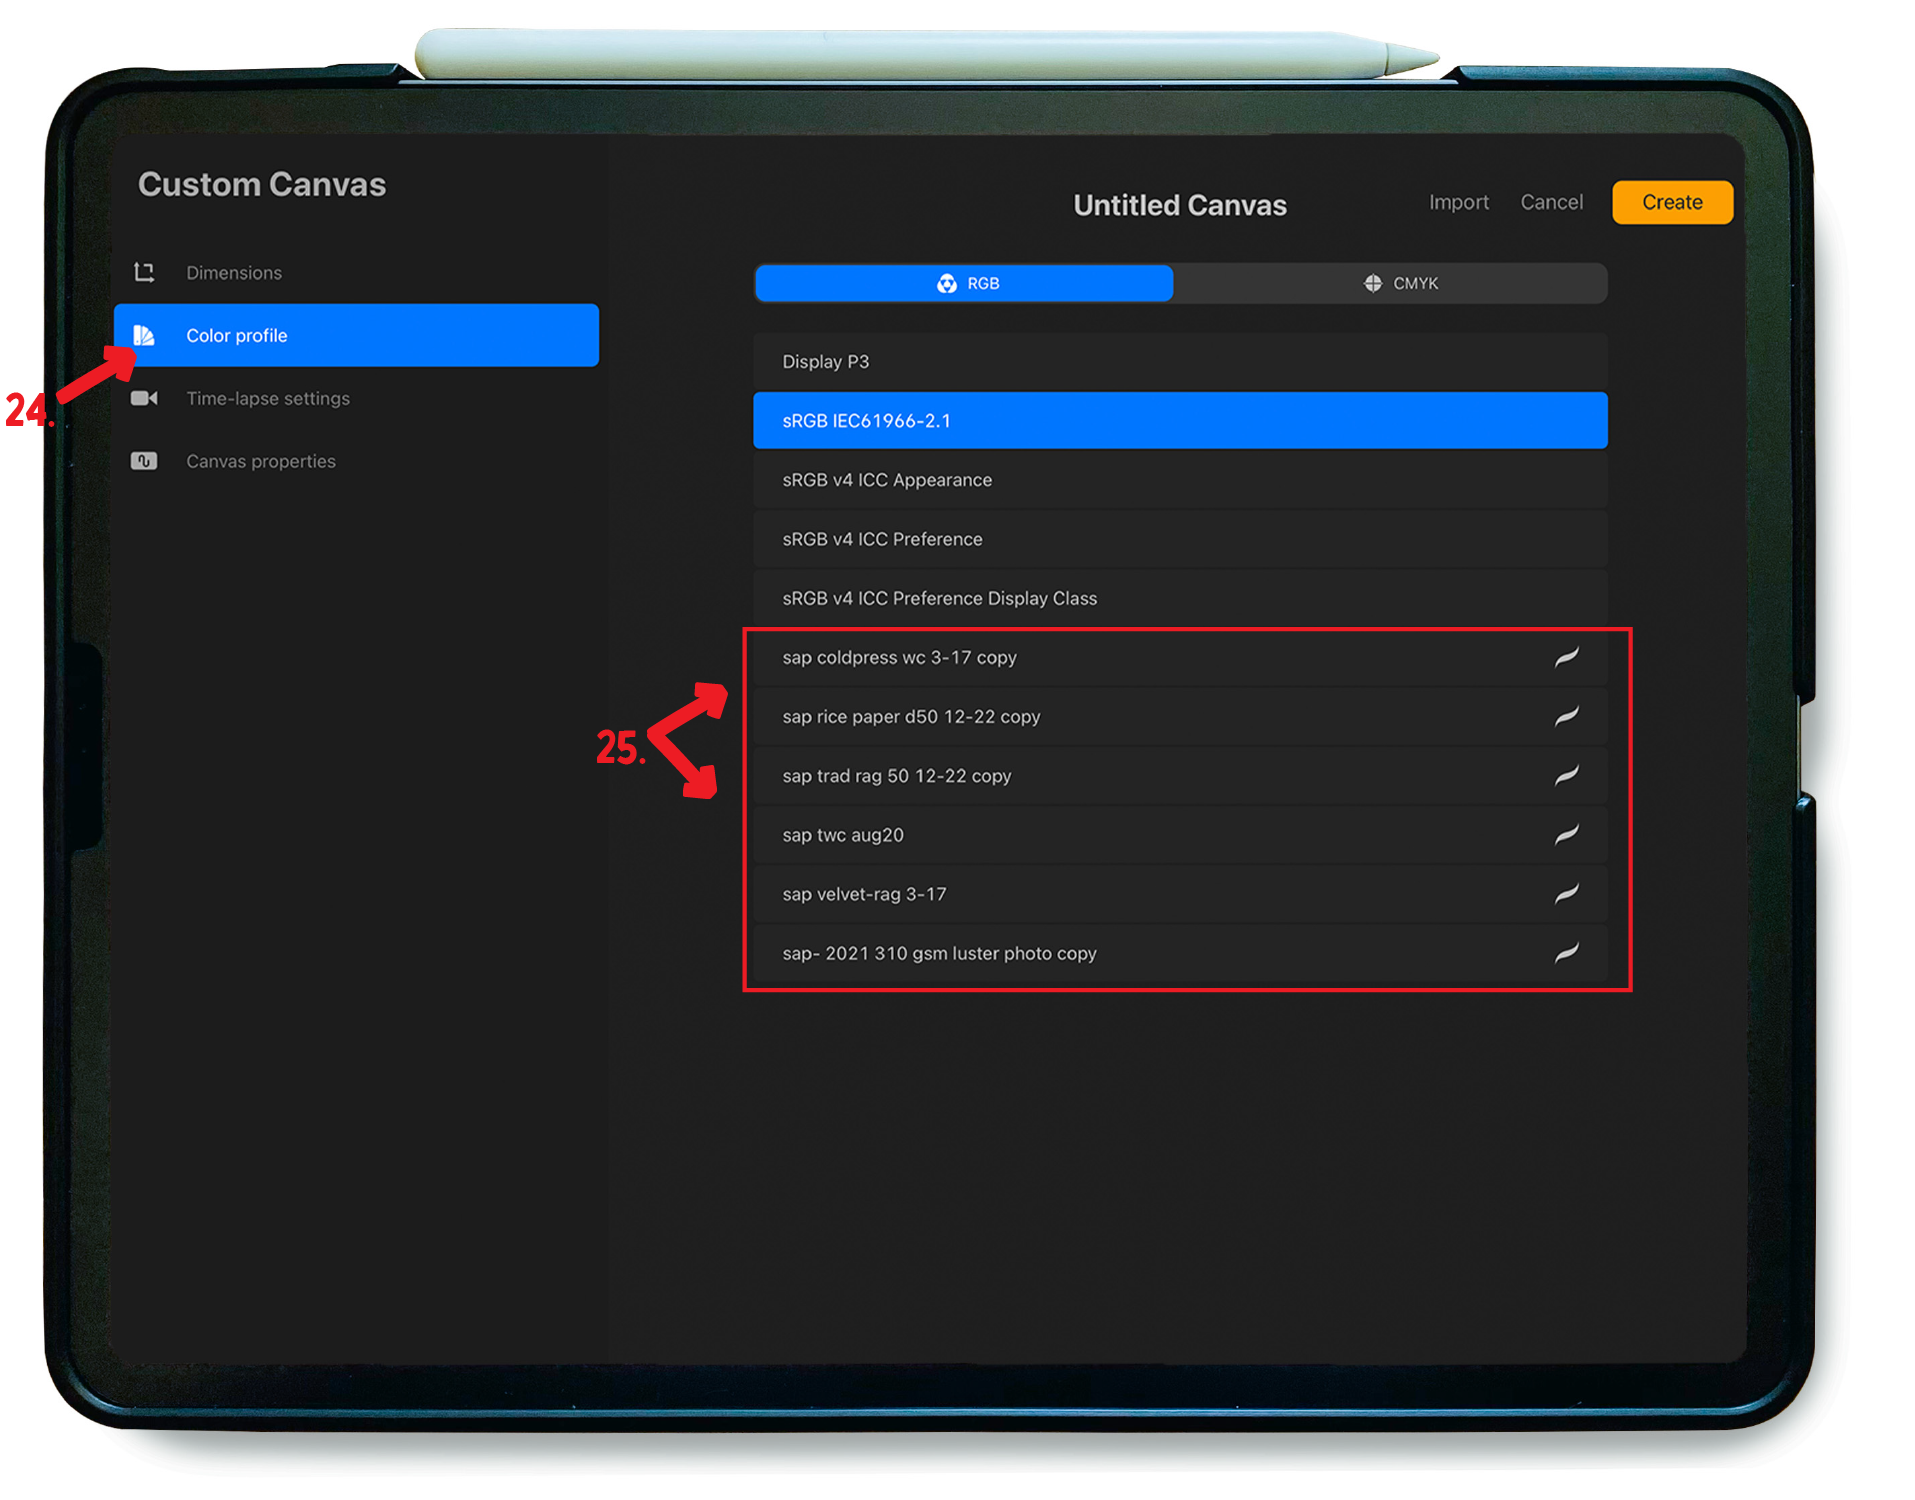Open Time-lapse settings
This screenshot has height=1500, width=1915.
(x=356, y=398)
